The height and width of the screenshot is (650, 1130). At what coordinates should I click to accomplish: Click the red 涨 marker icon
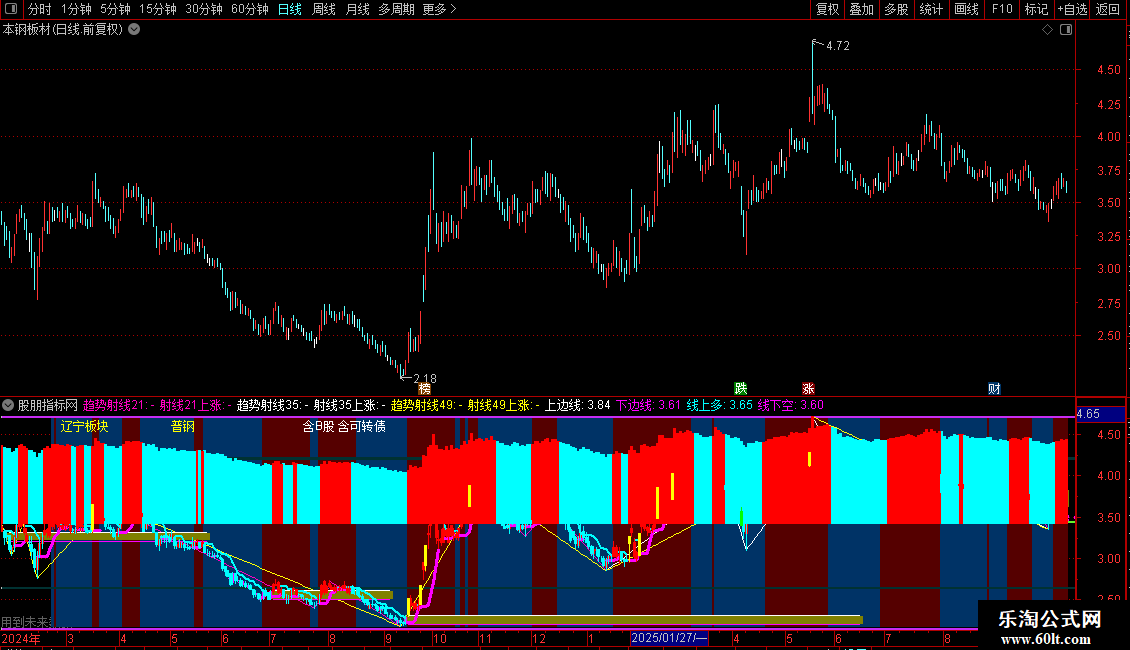pyautogui.click(x=809, y=389)
